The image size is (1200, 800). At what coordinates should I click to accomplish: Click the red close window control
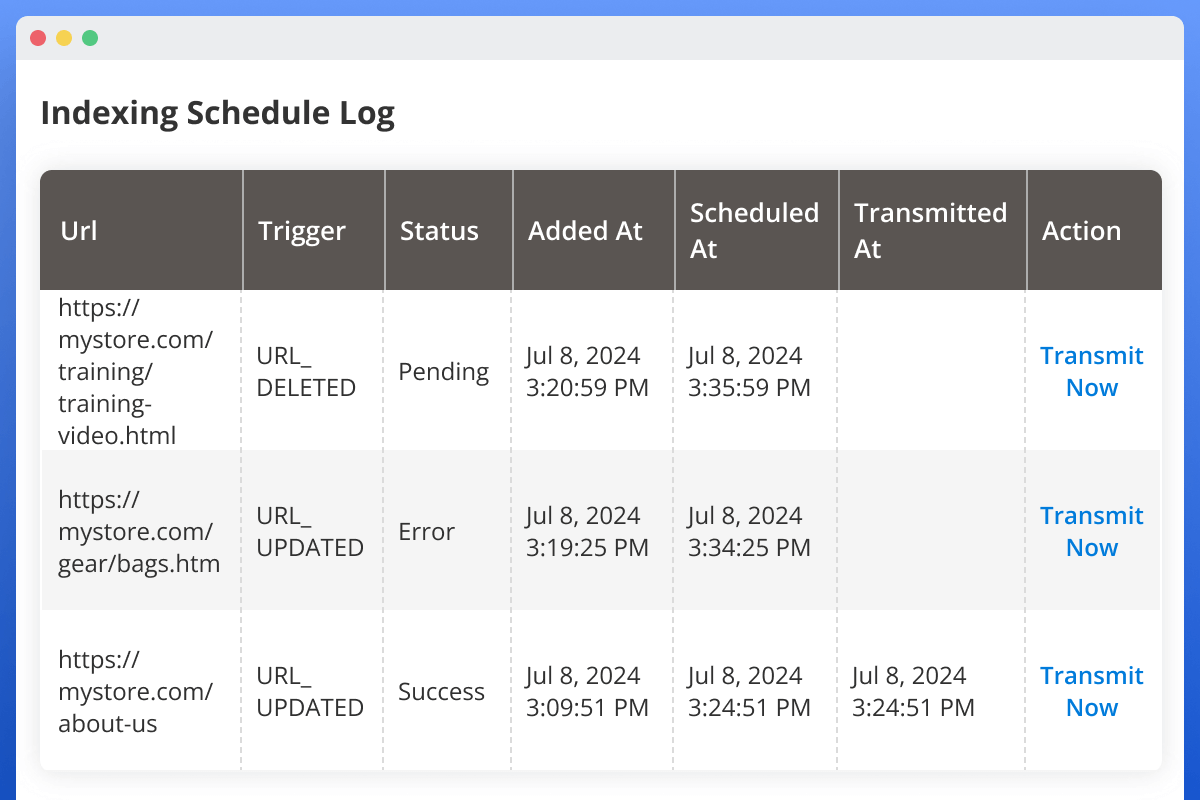(37, 37)
